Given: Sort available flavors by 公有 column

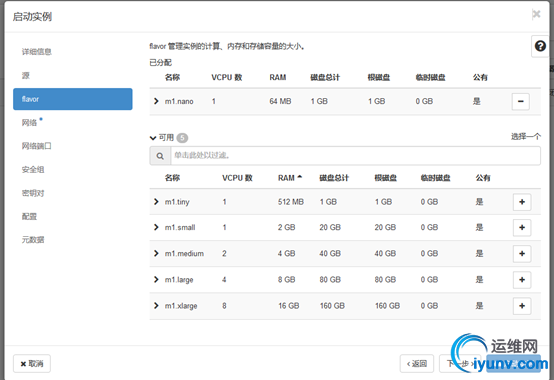Looking at the screenshot, I should (x=483, y=178).
